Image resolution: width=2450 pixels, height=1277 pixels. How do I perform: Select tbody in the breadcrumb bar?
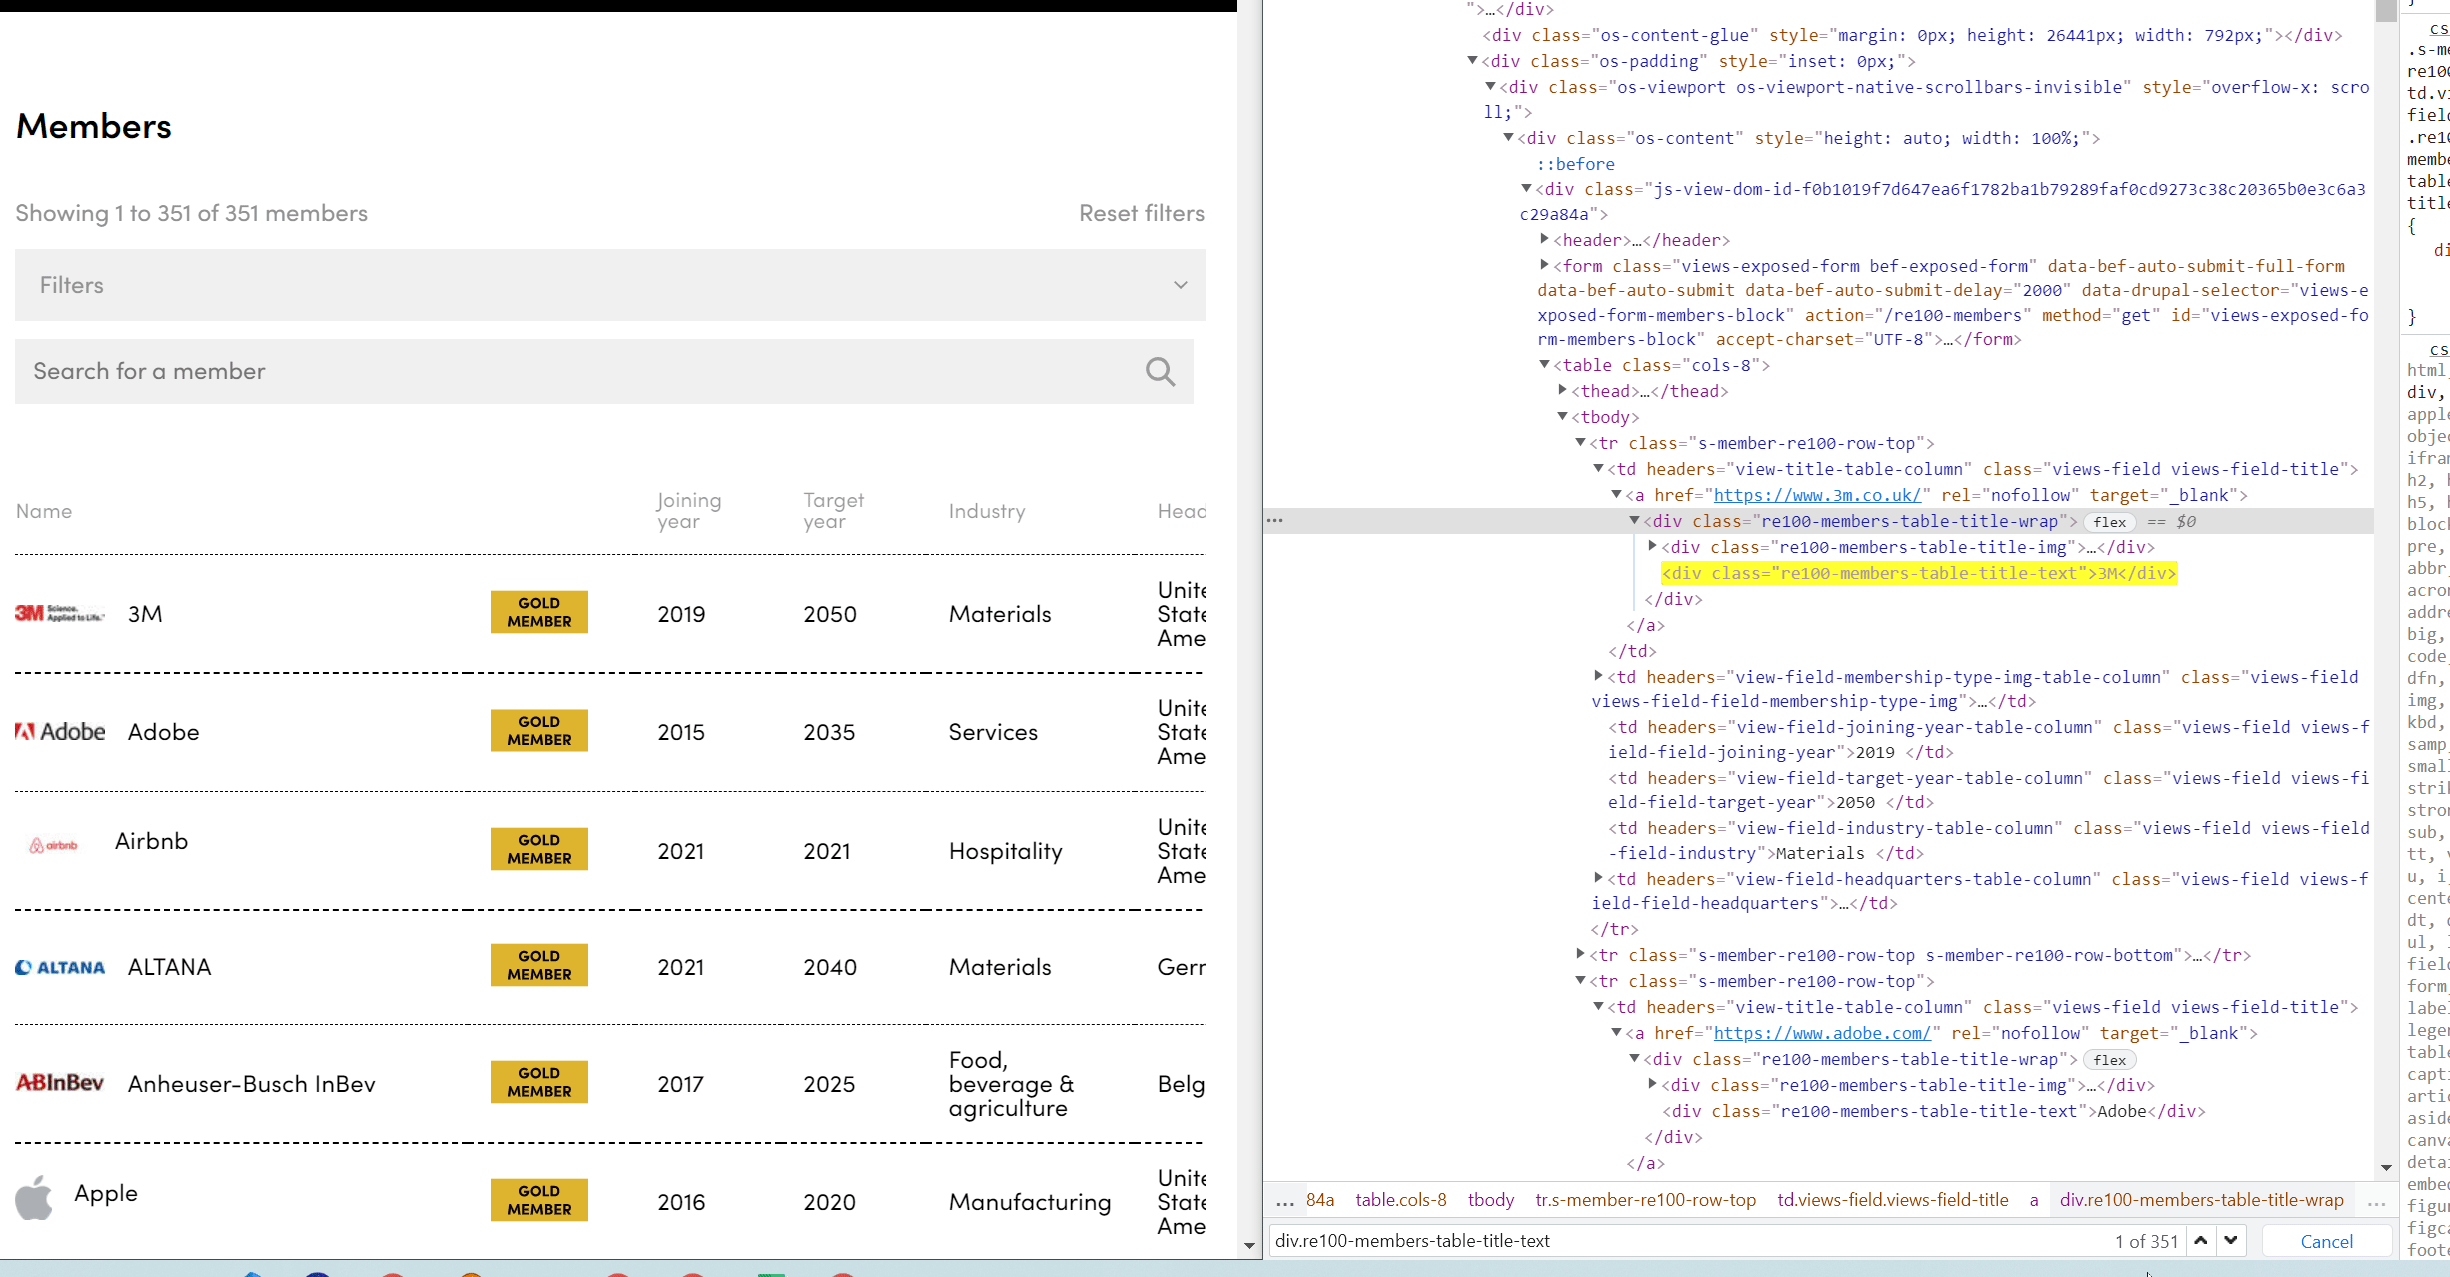click(1490, 1200)
